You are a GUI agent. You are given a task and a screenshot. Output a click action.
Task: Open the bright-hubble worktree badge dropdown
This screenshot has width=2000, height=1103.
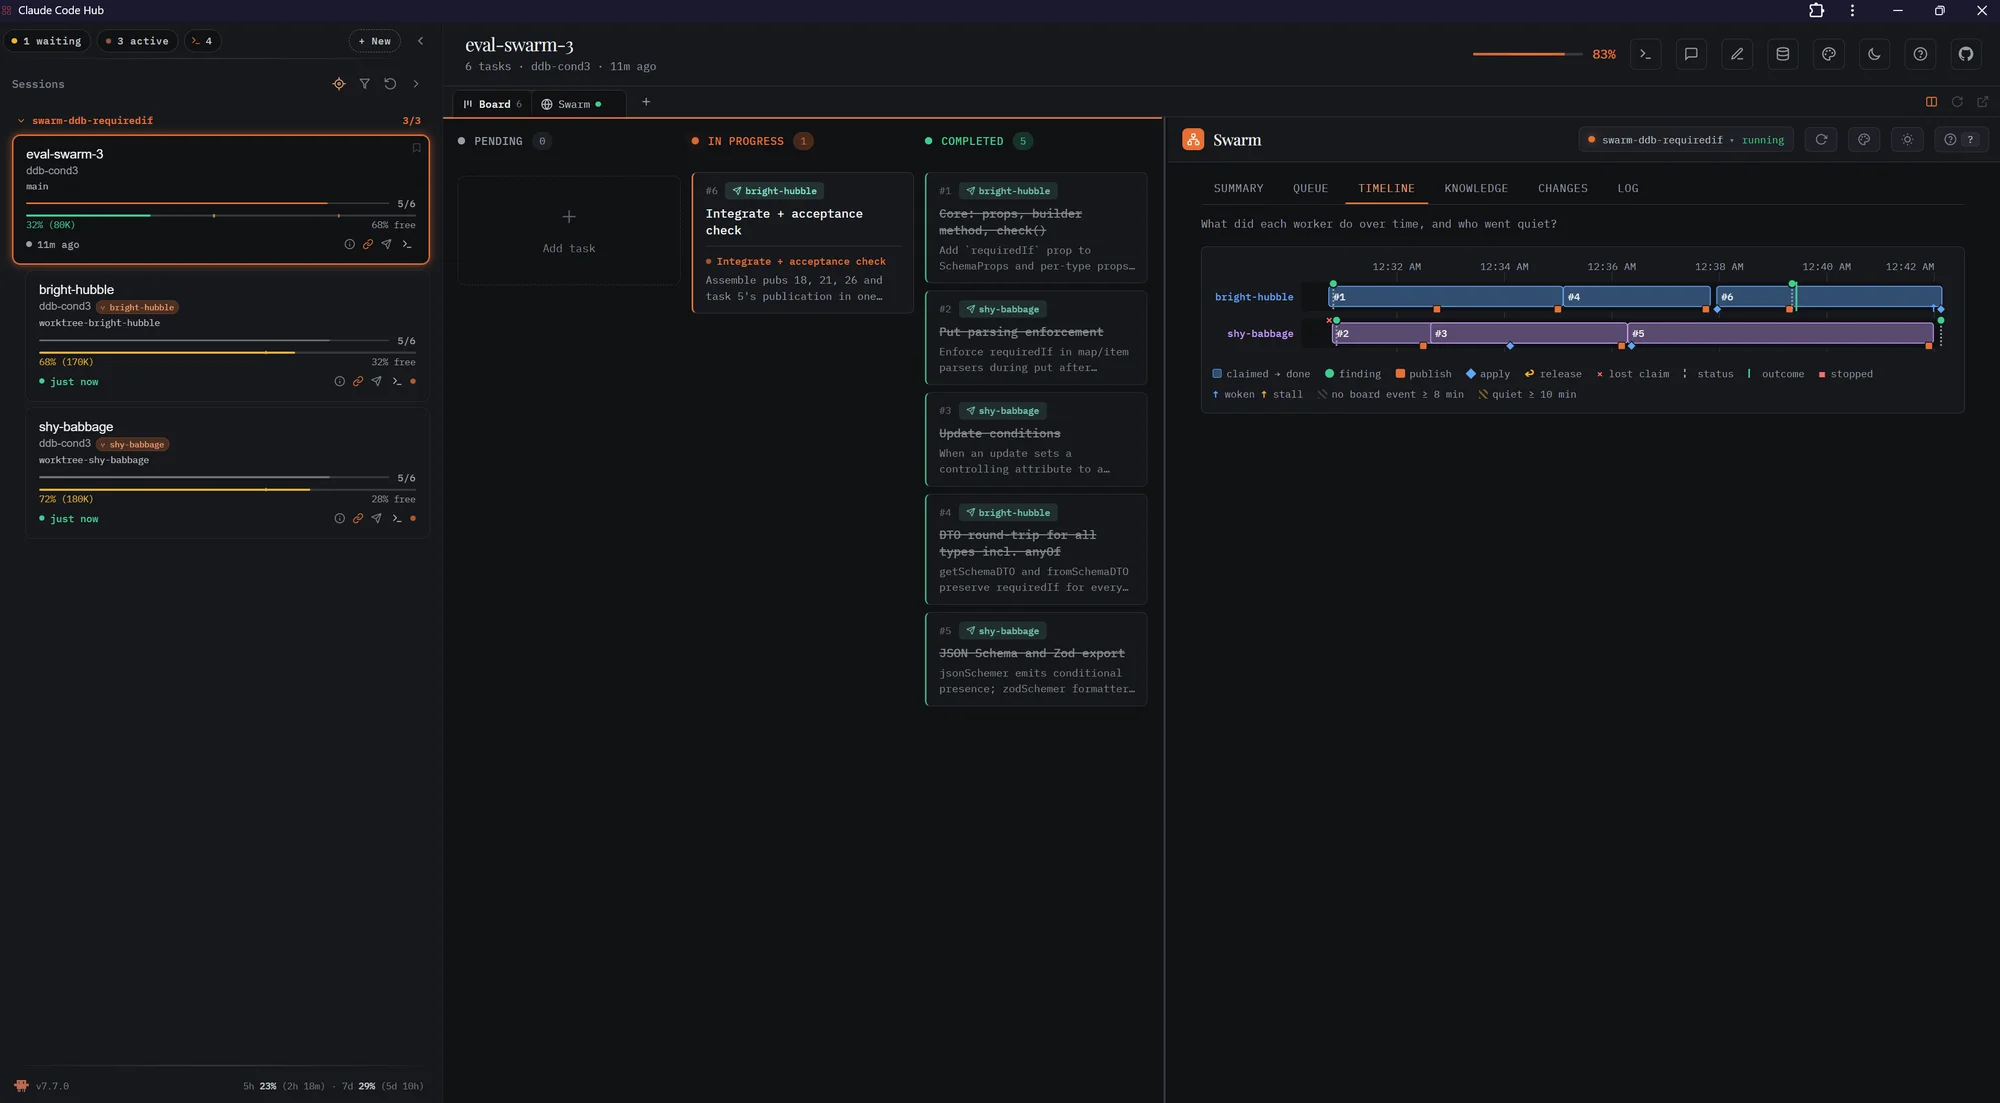(138, 307)
